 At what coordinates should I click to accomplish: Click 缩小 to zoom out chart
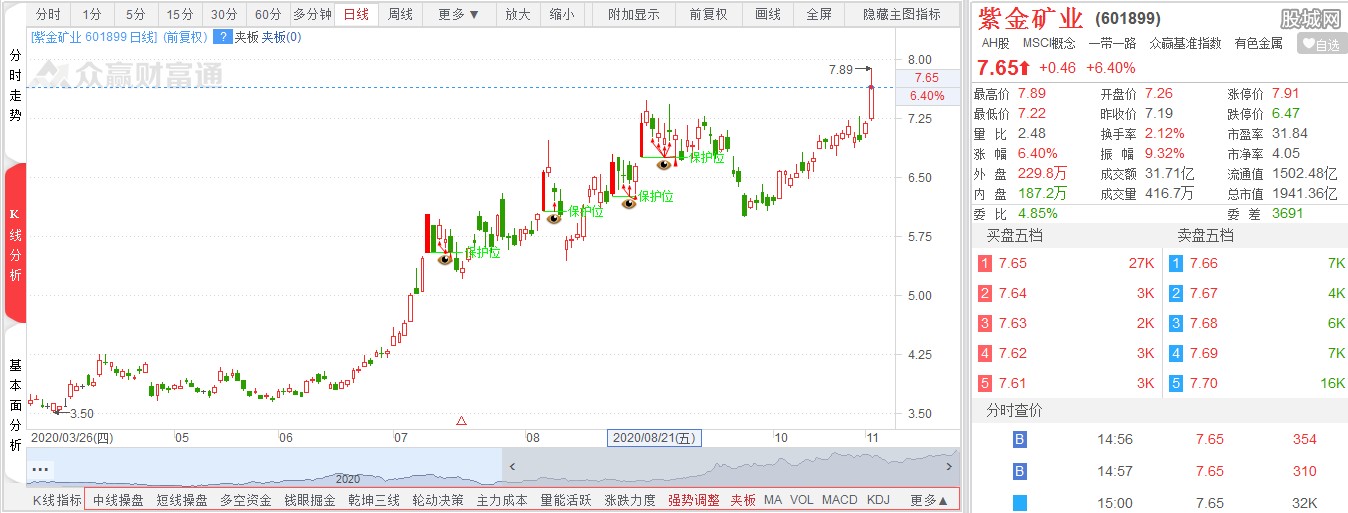[562, 15]
